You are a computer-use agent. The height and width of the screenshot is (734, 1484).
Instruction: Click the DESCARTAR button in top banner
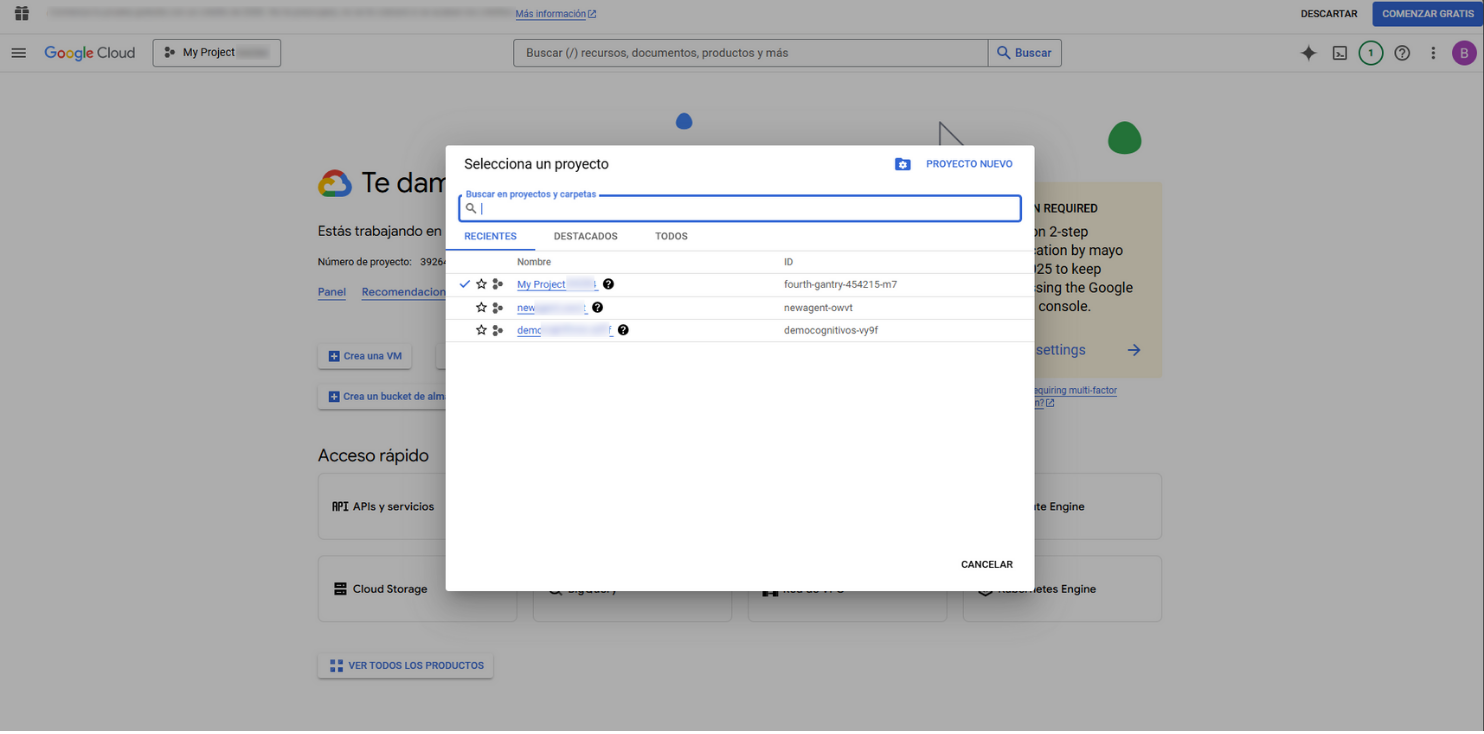[1329, 14]
